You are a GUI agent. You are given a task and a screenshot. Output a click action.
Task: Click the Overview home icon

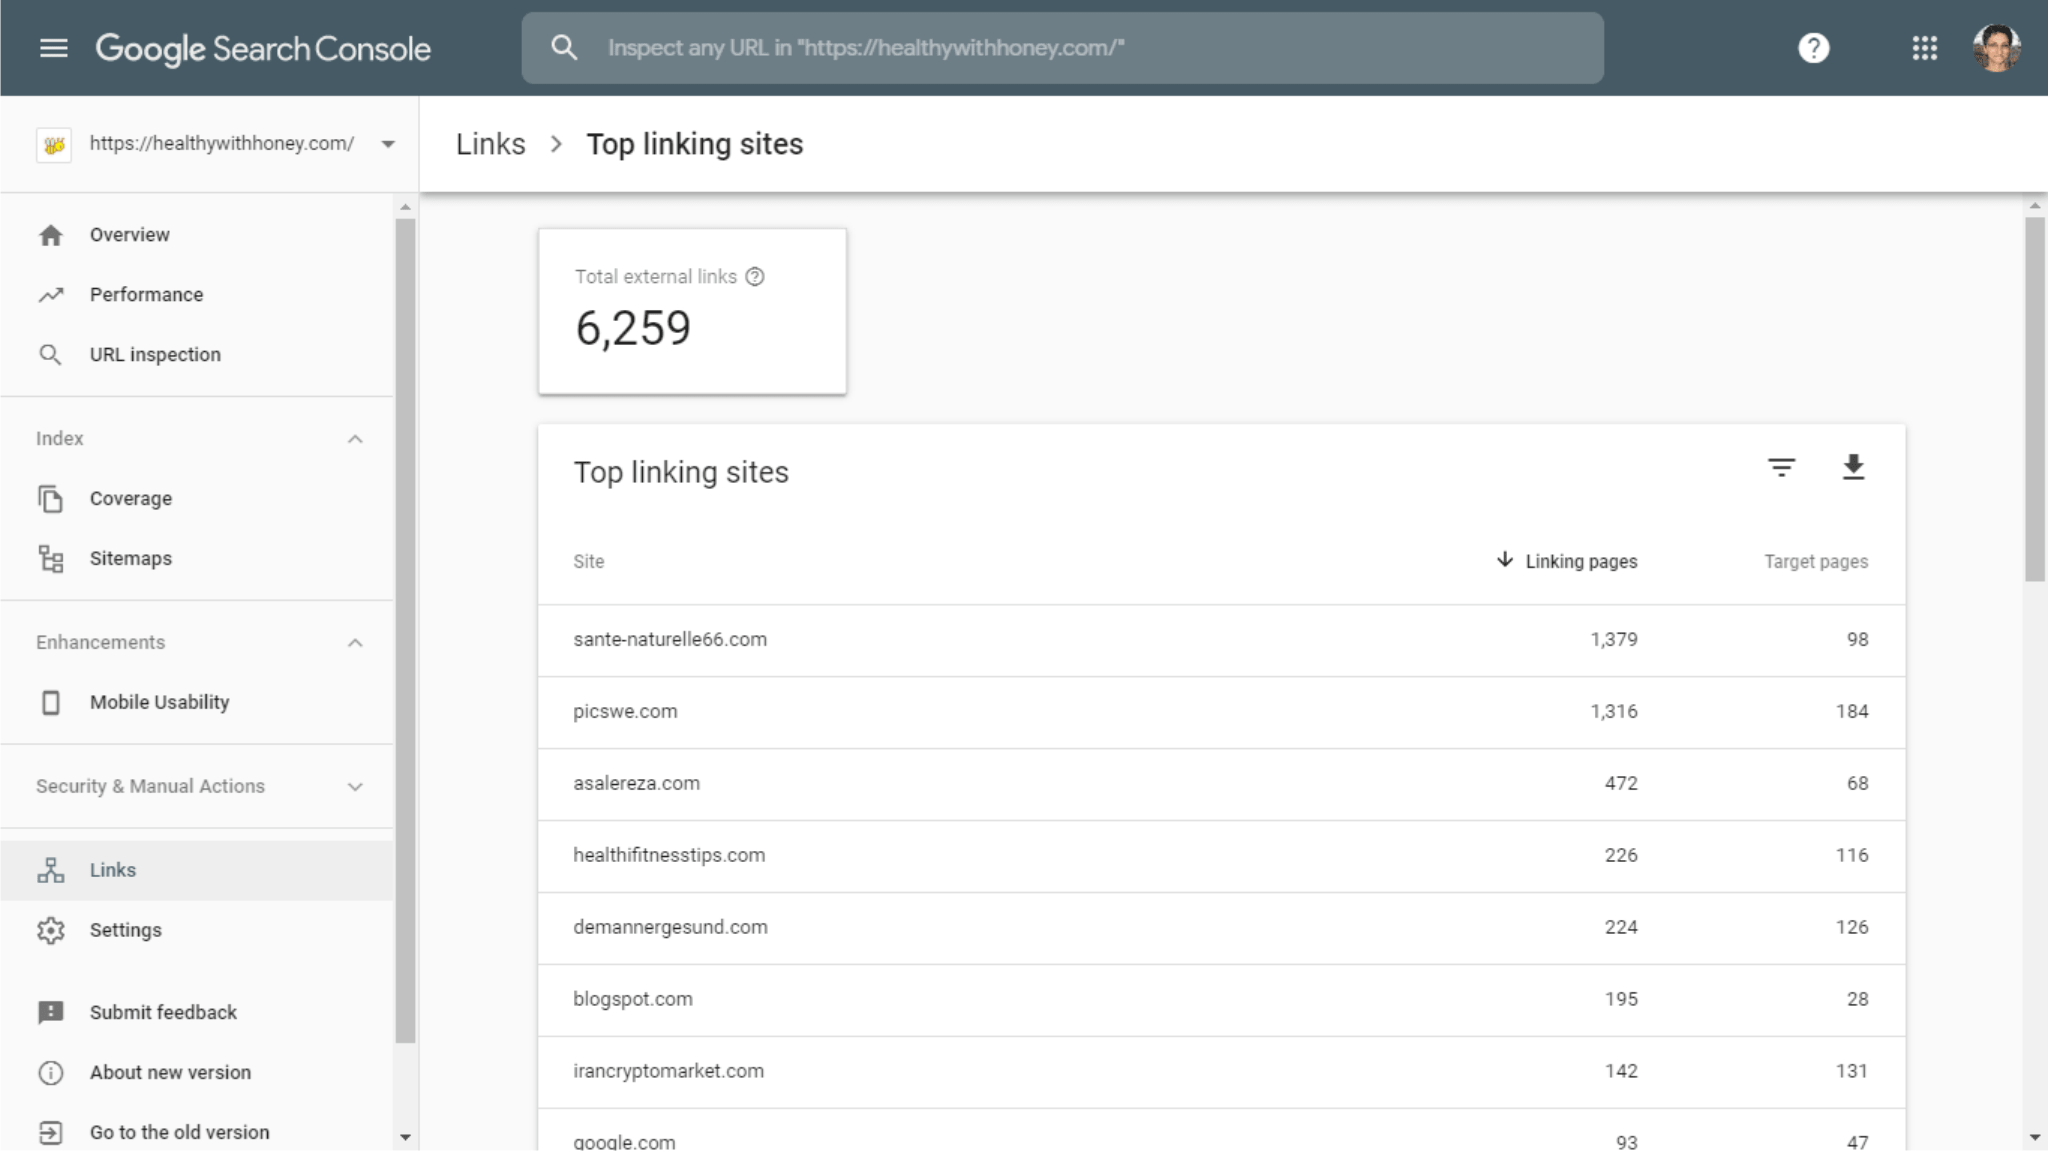51,235
